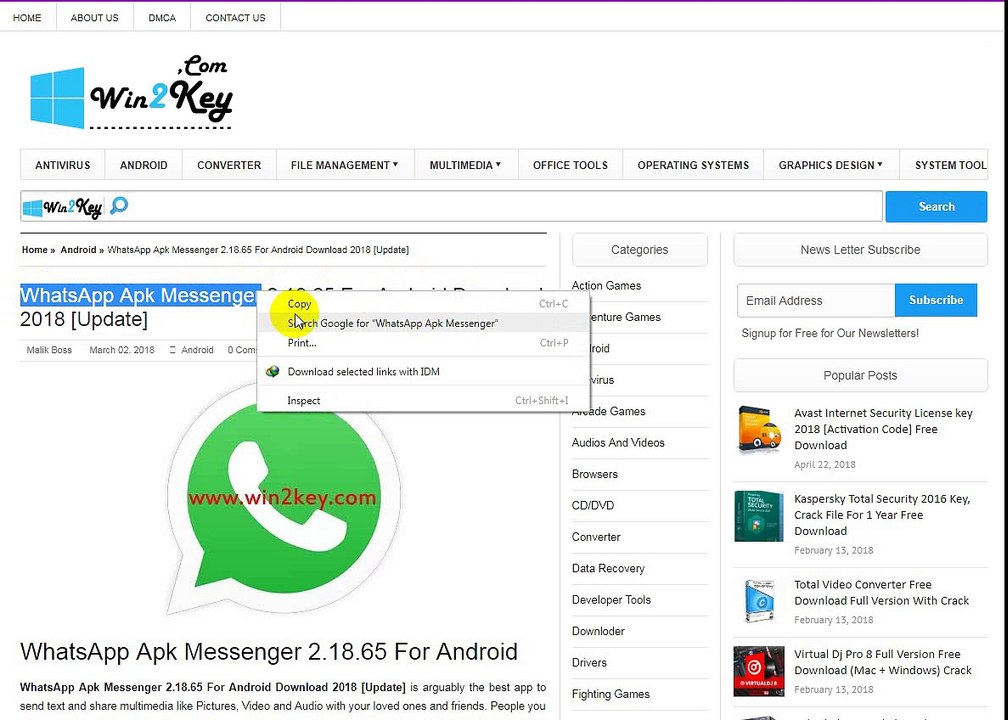Open Fighting Games category
The image size is (1008, 720).
611,694
